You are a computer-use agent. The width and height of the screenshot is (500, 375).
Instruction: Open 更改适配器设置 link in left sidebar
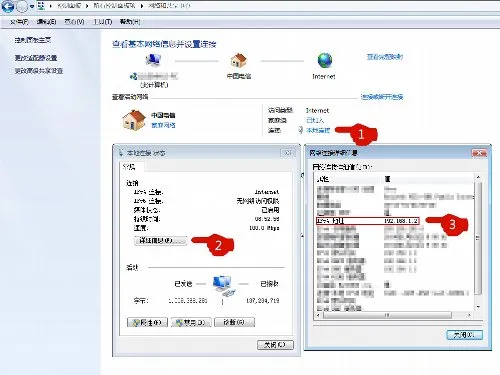[x=36, y=58]
